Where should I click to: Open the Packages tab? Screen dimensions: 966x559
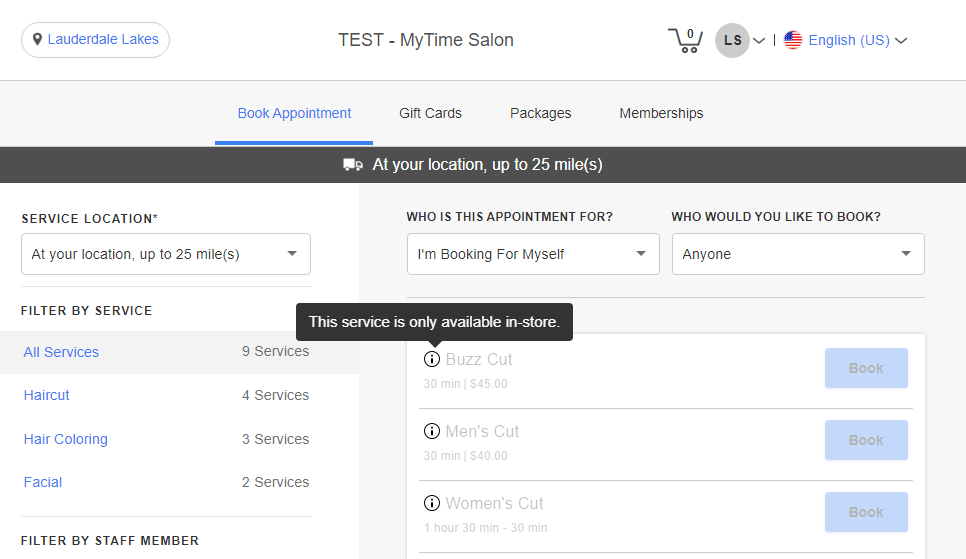540,113
